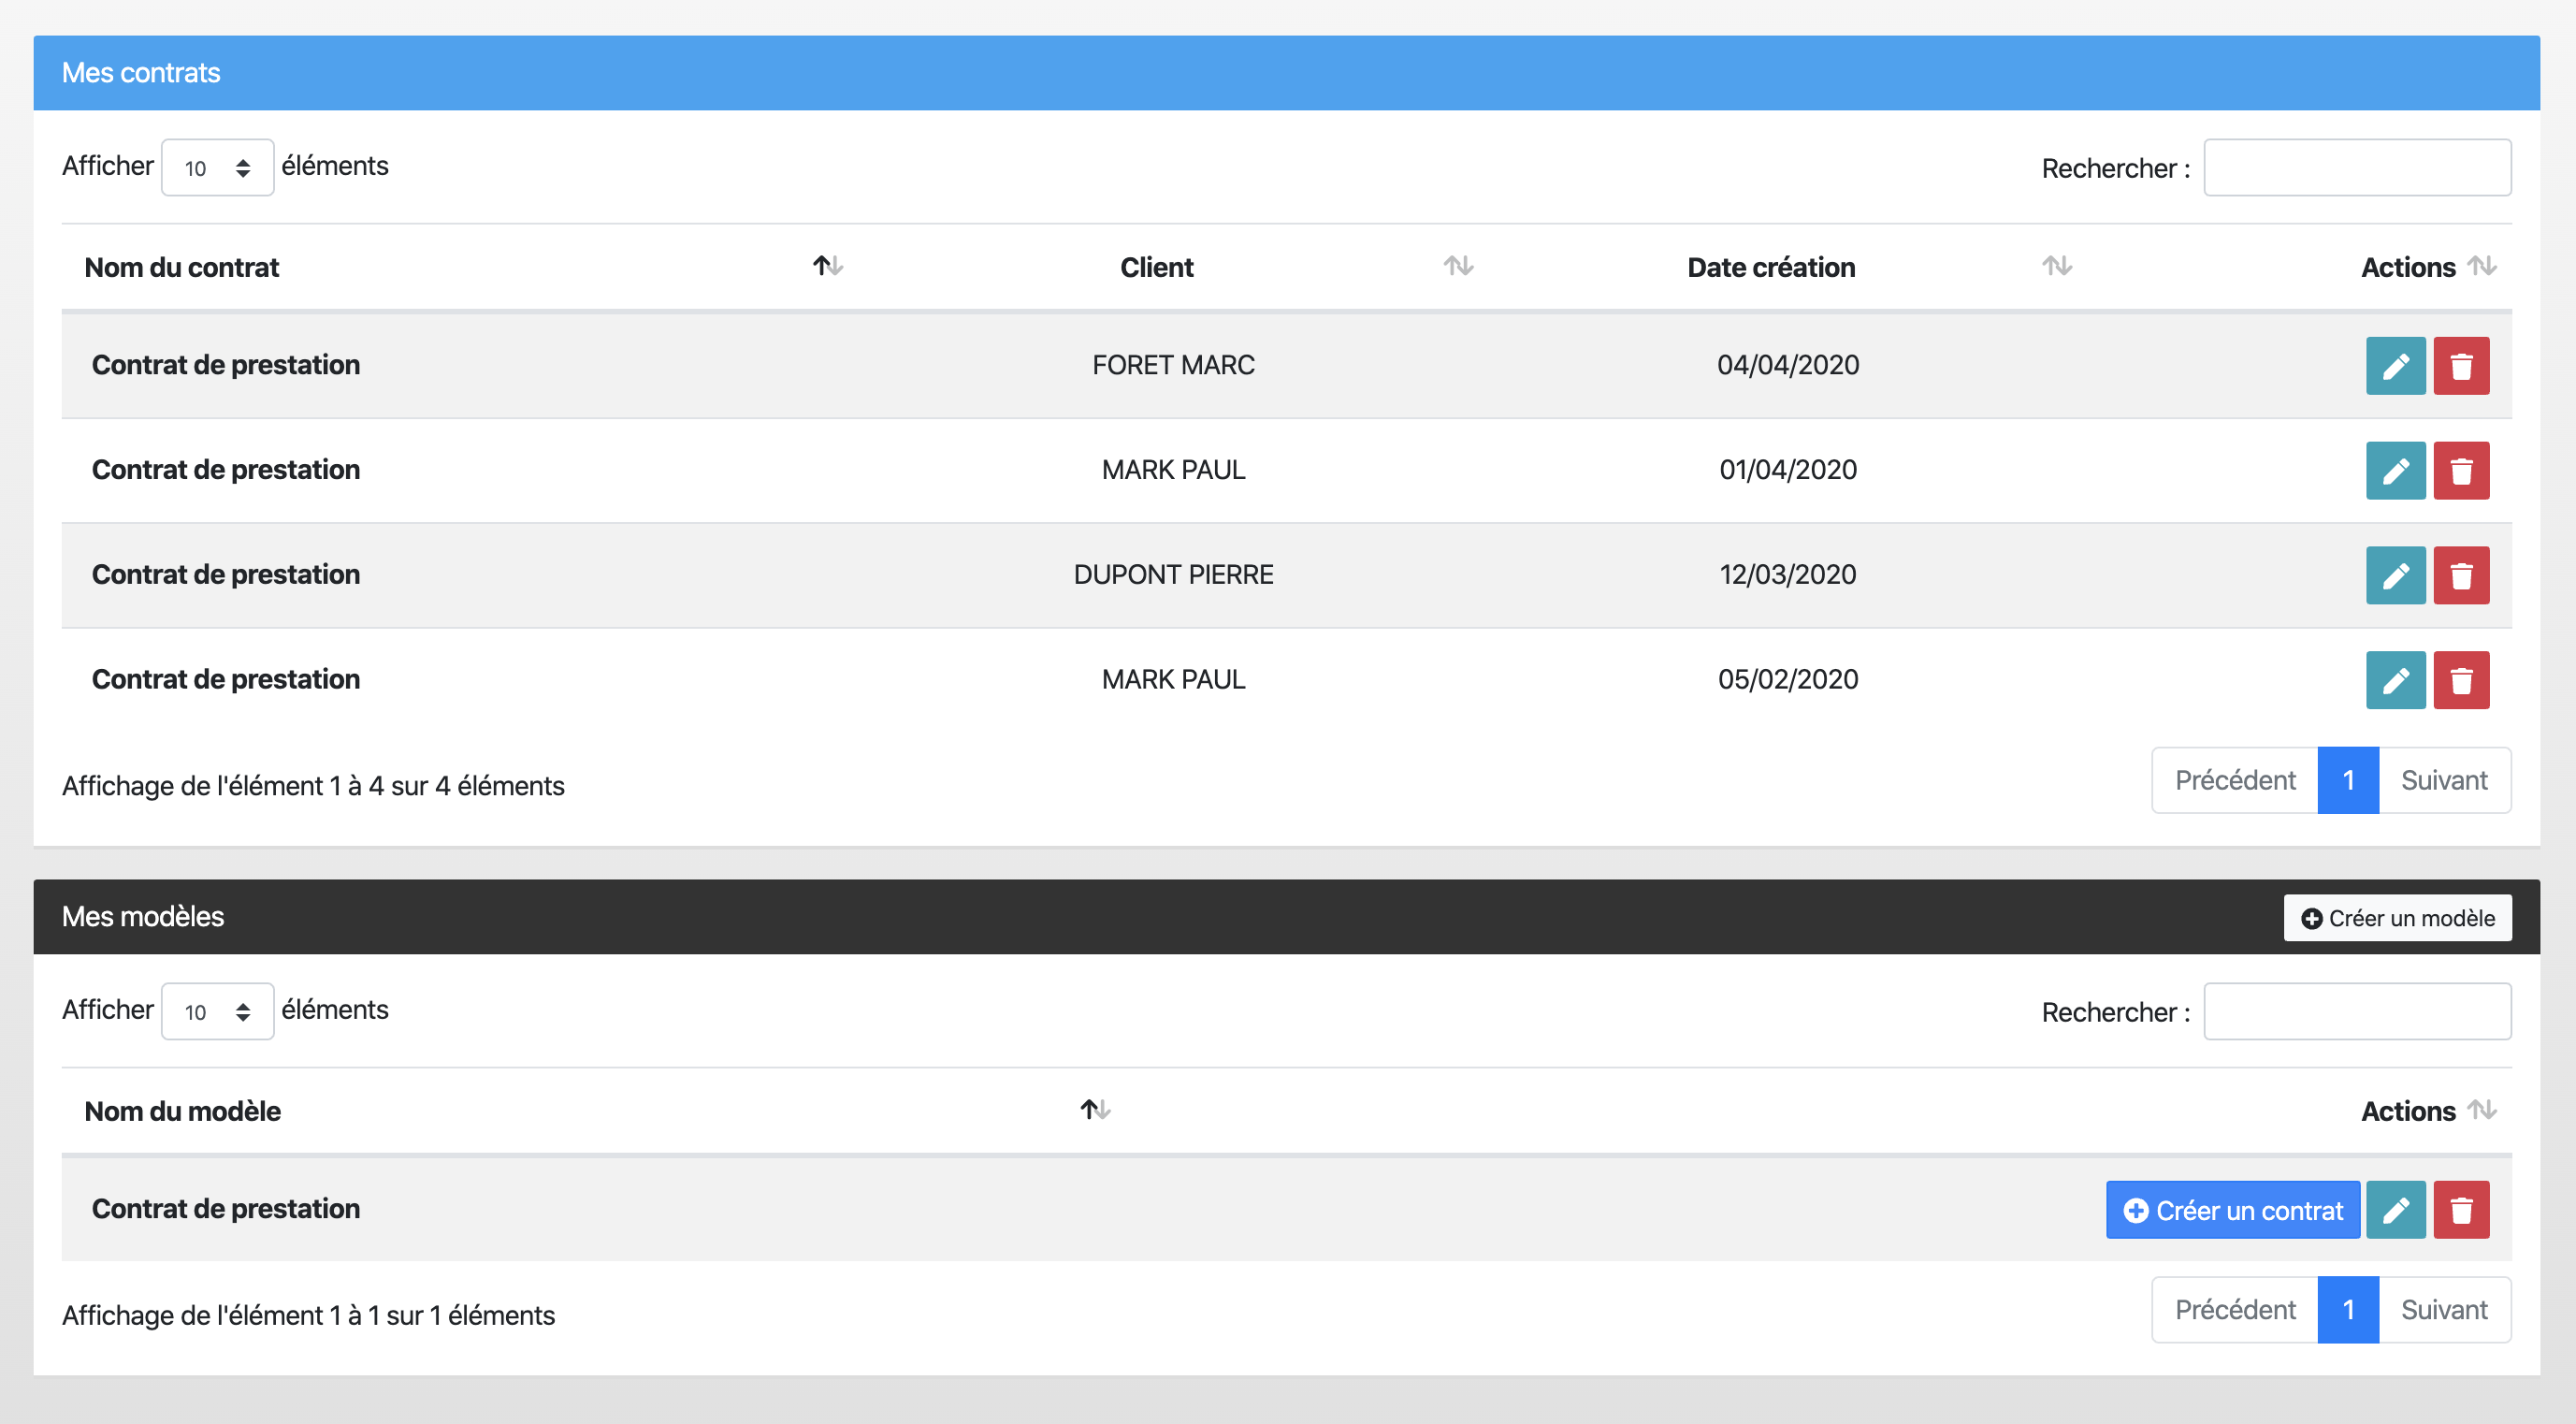Go to Suivant page in models table
Screen dimensions: 2576x1424
click(x=2444, y=1311)
